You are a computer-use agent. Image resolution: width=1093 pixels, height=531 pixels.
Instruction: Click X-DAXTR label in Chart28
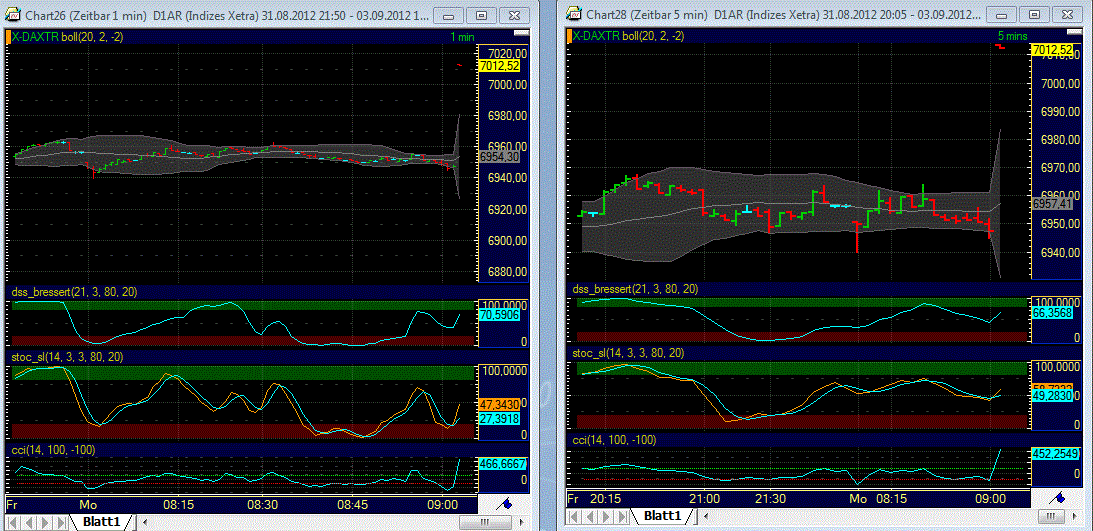(x=597, y=37)
